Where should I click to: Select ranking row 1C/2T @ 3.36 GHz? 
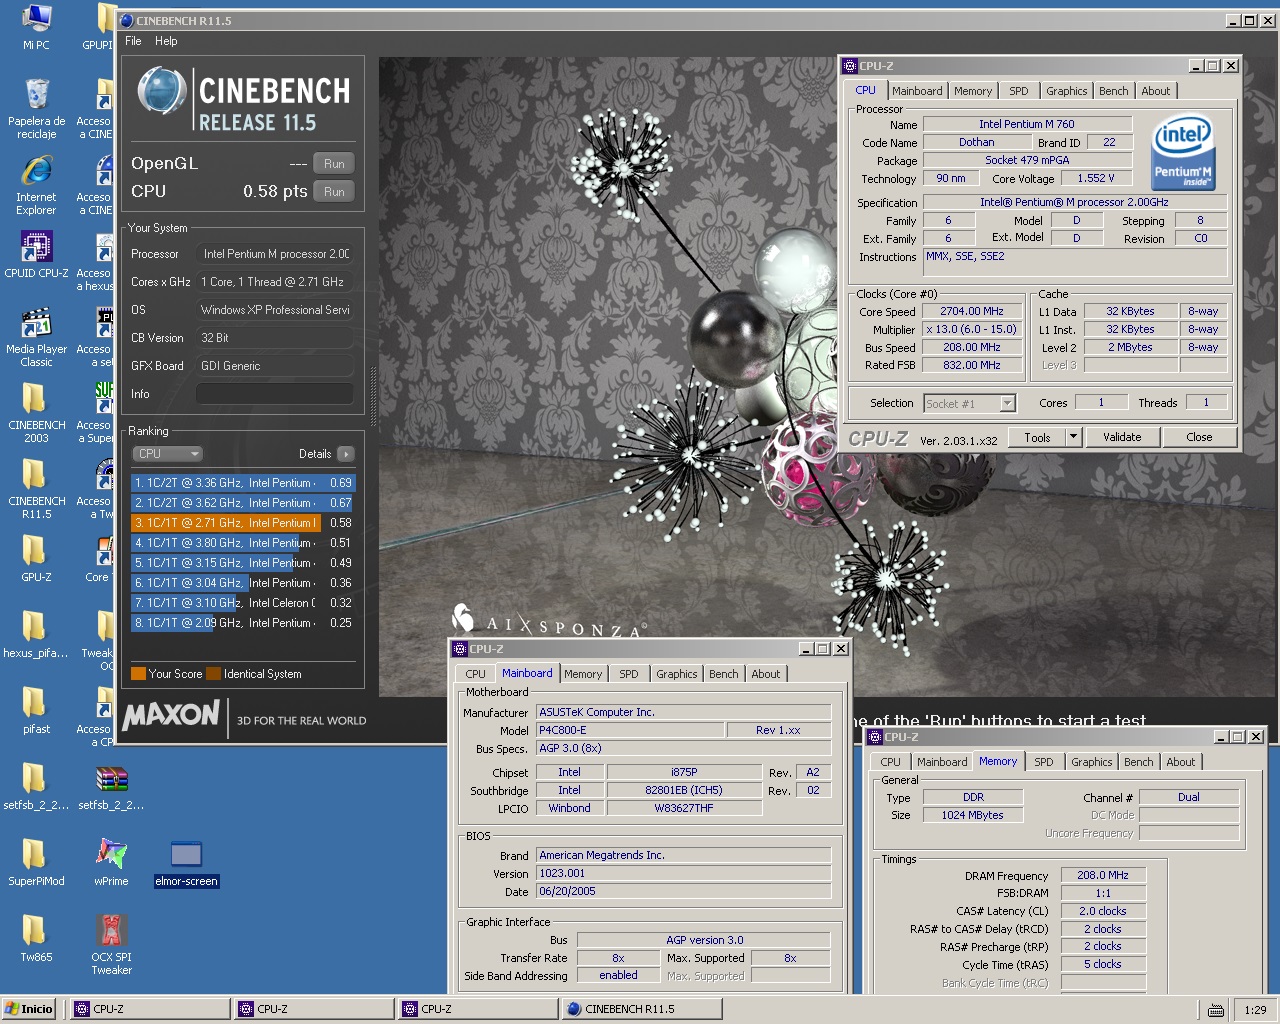pos(242,483)
